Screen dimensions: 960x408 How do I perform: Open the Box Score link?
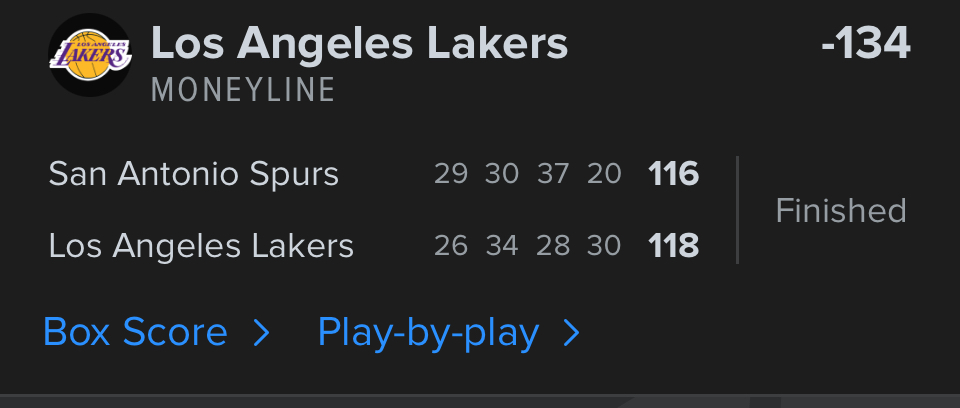[x=135, y=333]
